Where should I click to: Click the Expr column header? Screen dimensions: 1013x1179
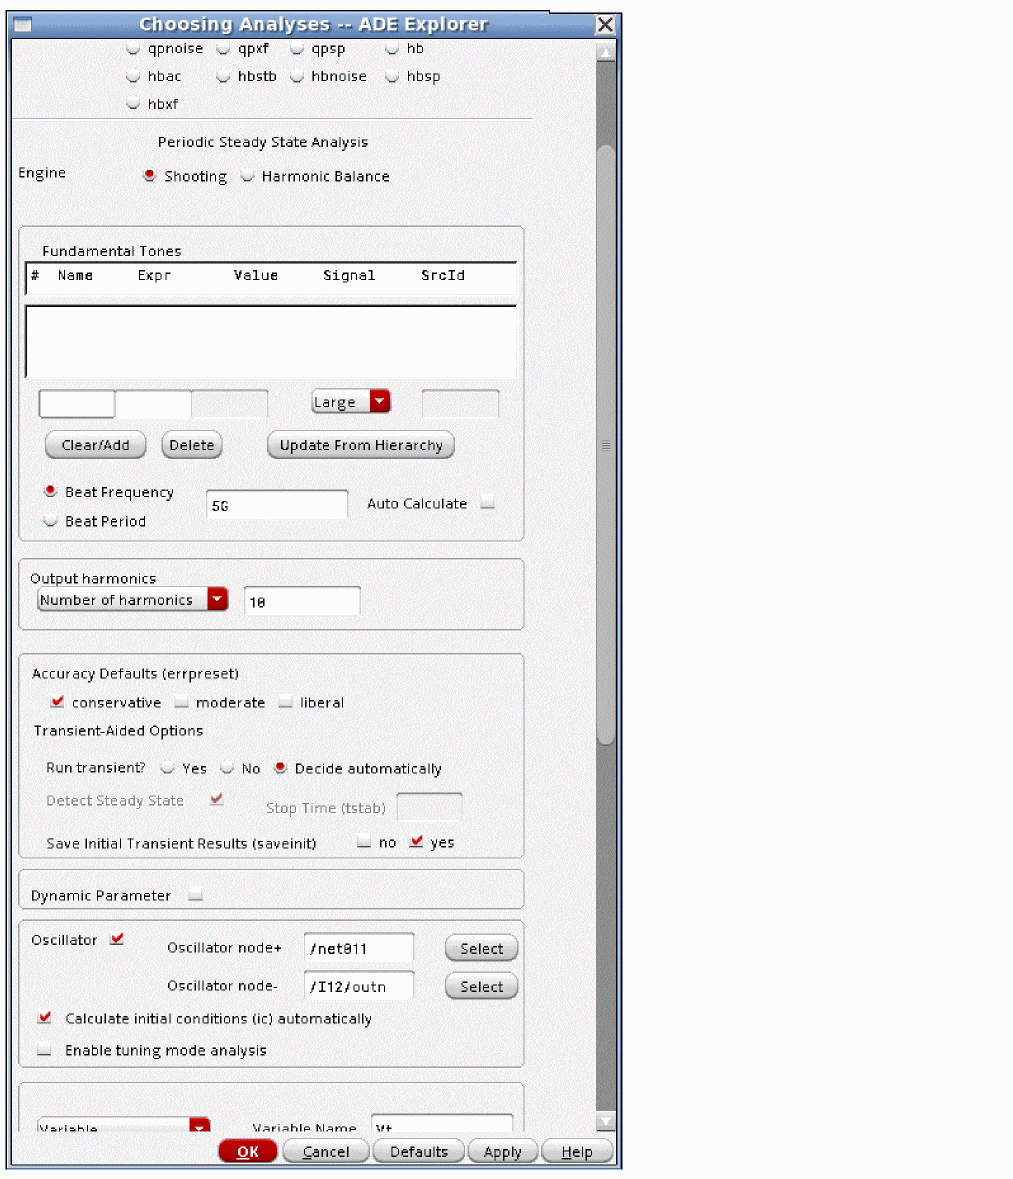154,275
